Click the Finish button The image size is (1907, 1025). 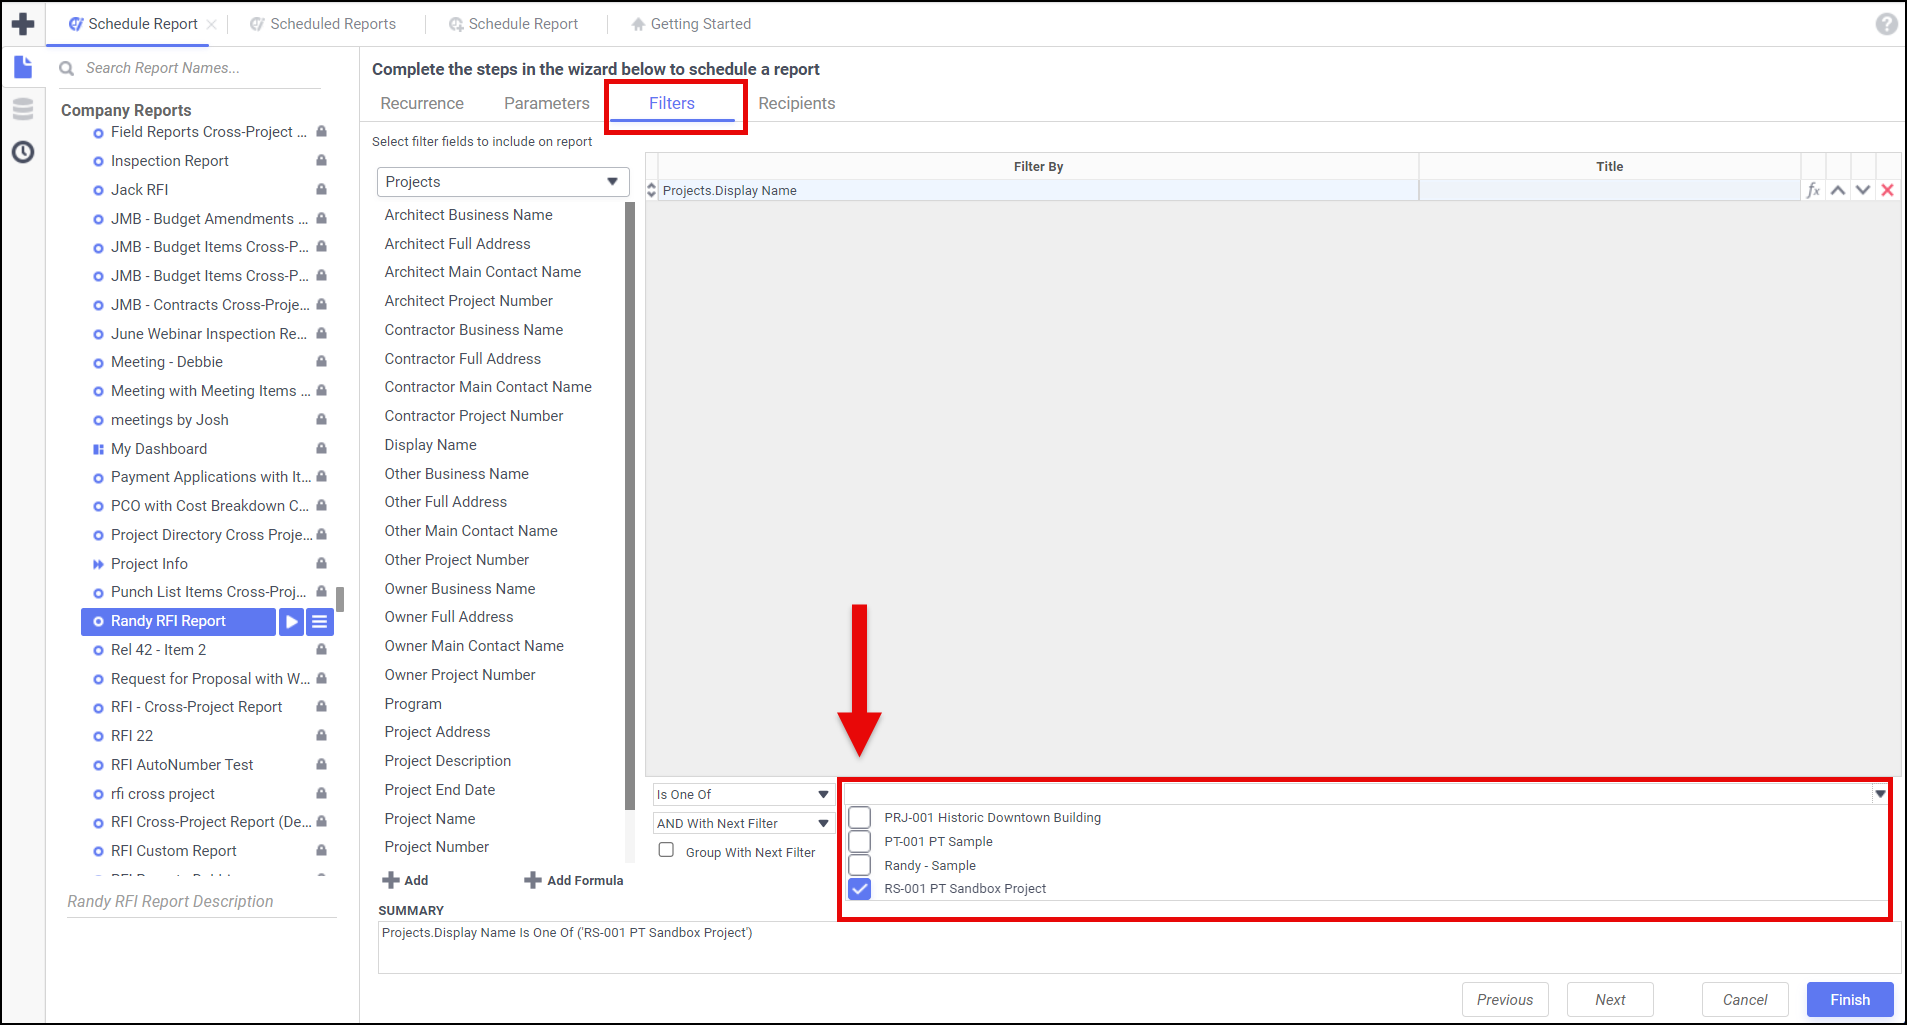coord(1850,999)
